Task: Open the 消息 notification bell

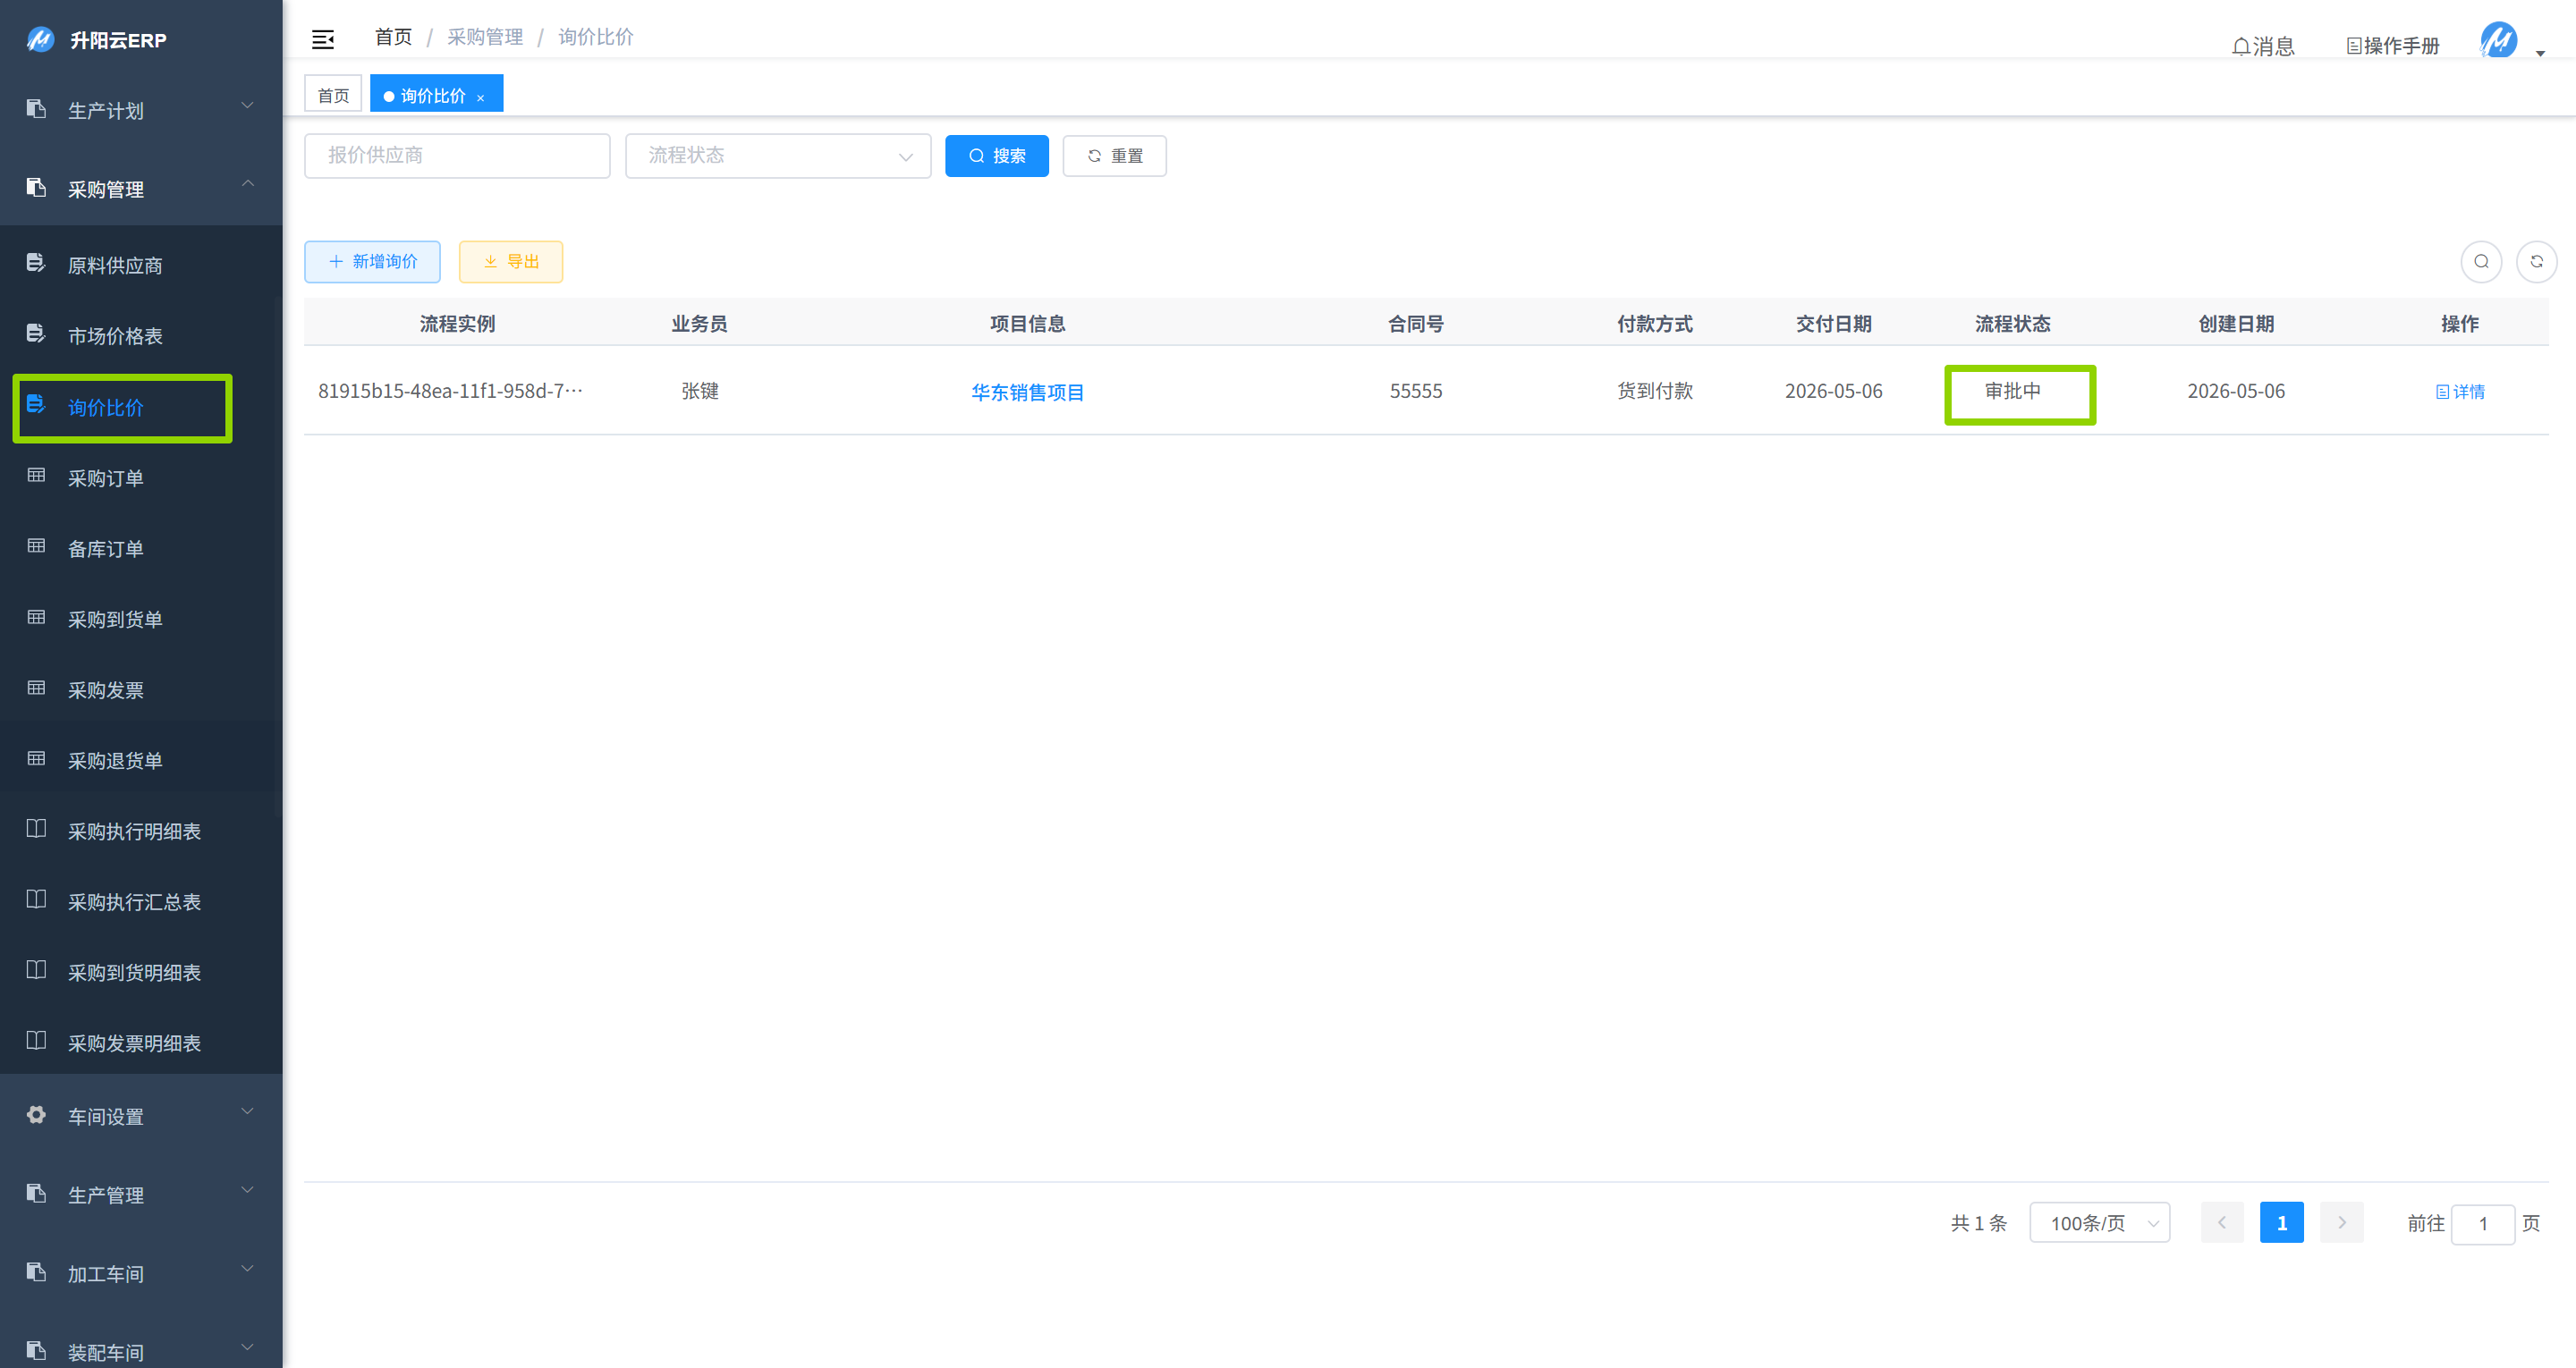Action: coord(2263,45)
